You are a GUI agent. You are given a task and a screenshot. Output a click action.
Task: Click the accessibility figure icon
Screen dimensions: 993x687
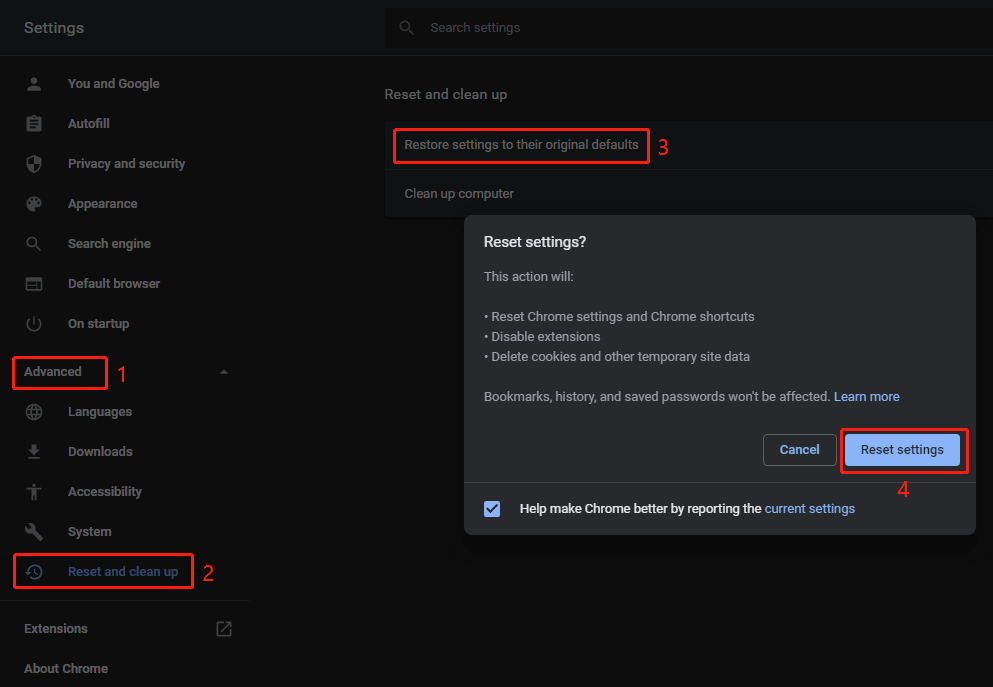point(34,491)
